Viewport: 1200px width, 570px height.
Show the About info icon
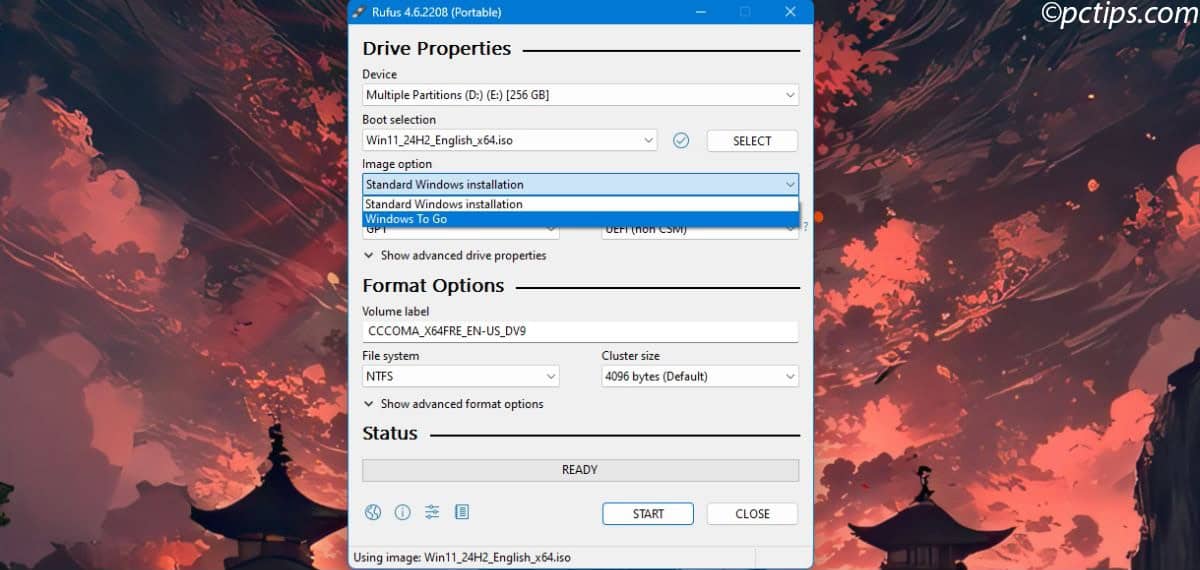[x=402, y=513]
